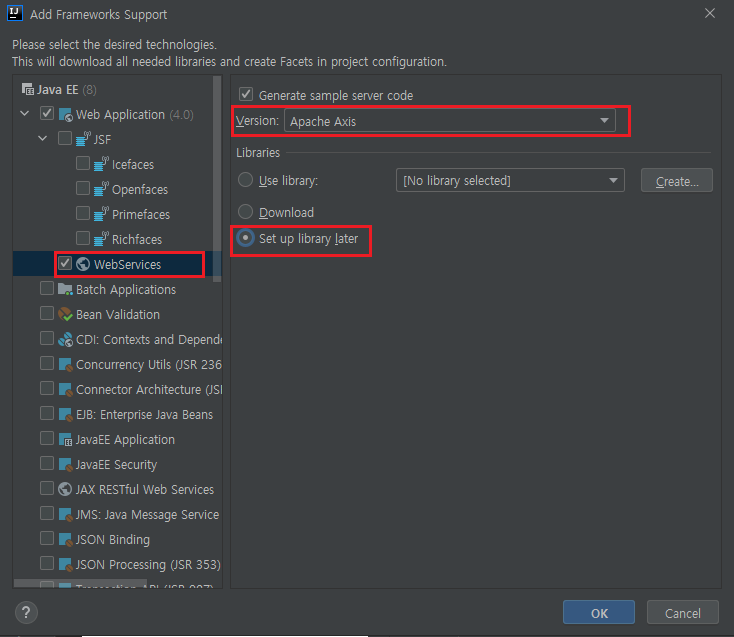This screenshot has width=734, height=637.
Task: Click the Icefaces icon
Action: [101, 164]
